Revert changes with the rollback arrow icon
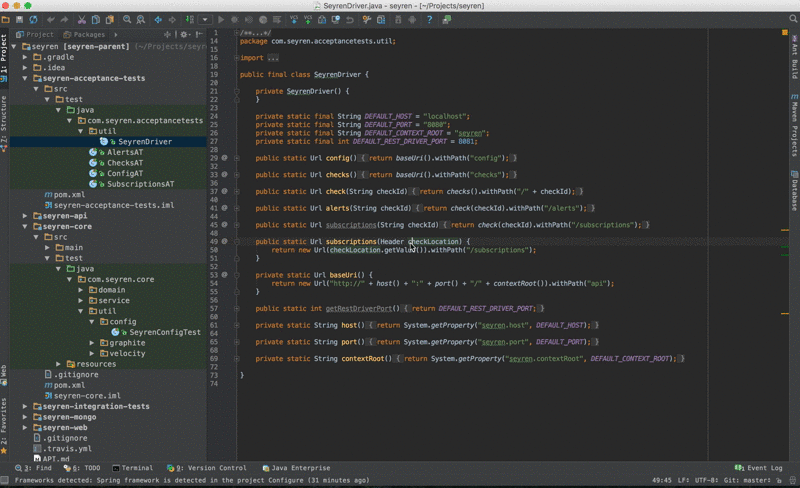 point(349,19)
